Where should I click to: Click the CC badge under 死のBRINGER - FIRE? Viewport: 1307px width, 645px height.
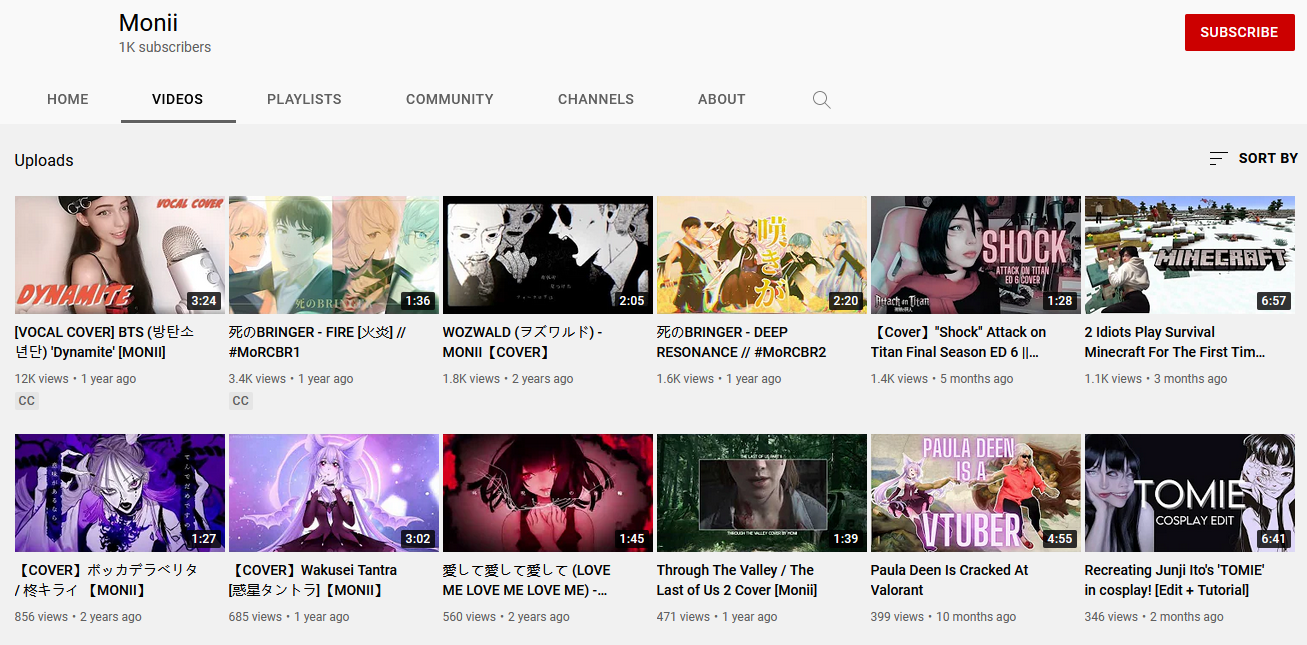(241, 401)
